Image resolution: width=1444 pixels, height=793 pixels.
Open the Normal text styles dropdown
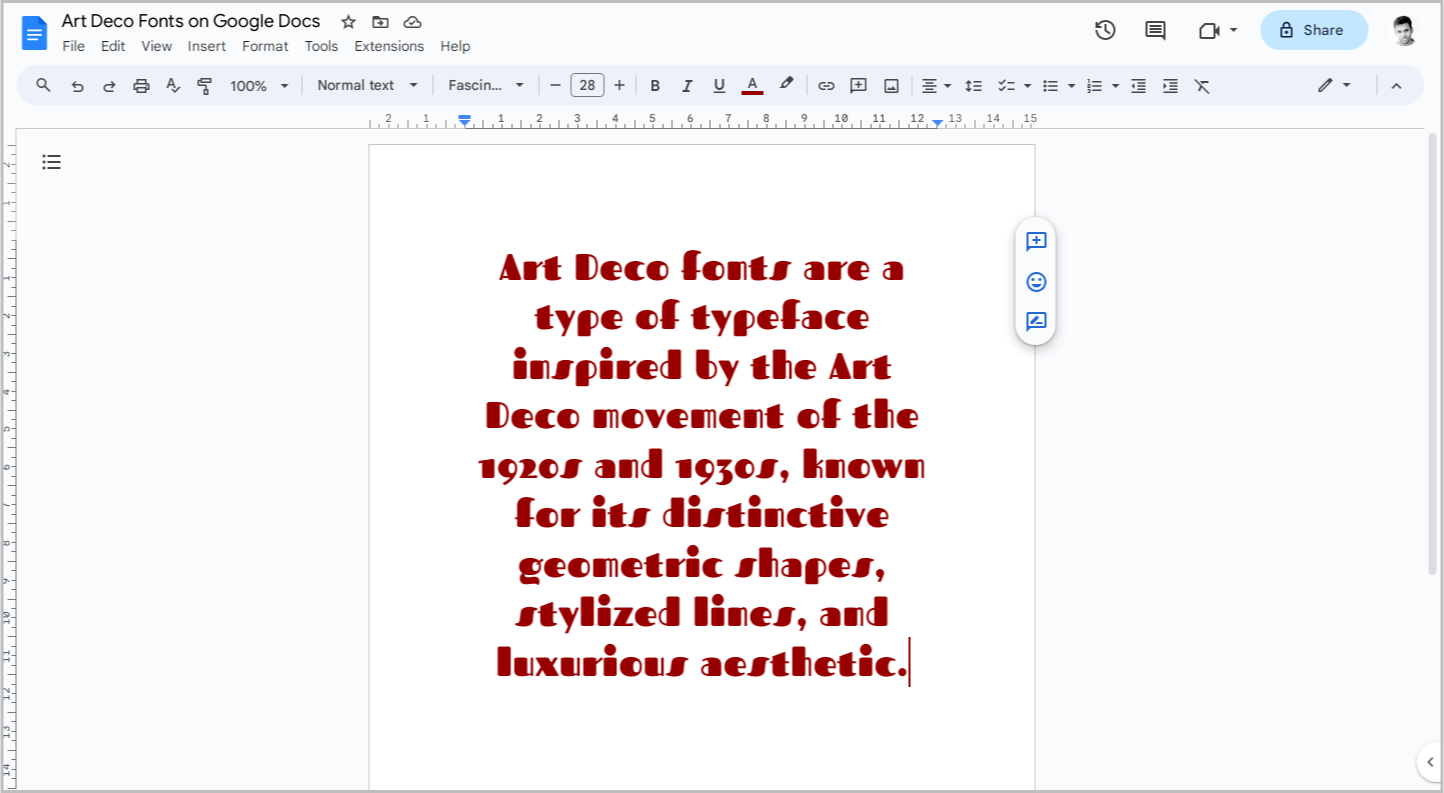[x=366, y=85]
